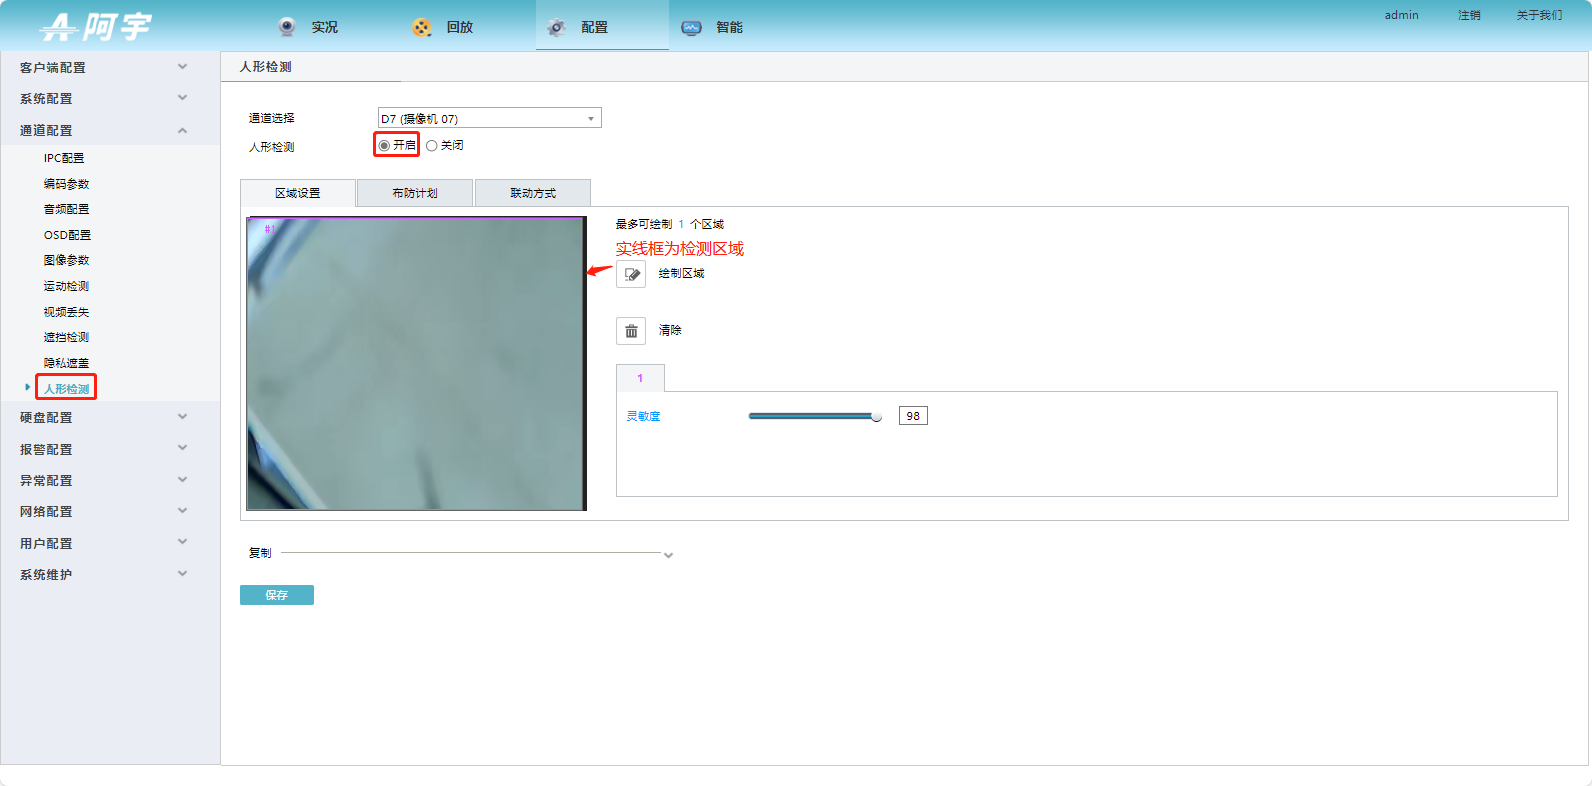
Task: Open the 实况 top menu
Action: [325, 27]
